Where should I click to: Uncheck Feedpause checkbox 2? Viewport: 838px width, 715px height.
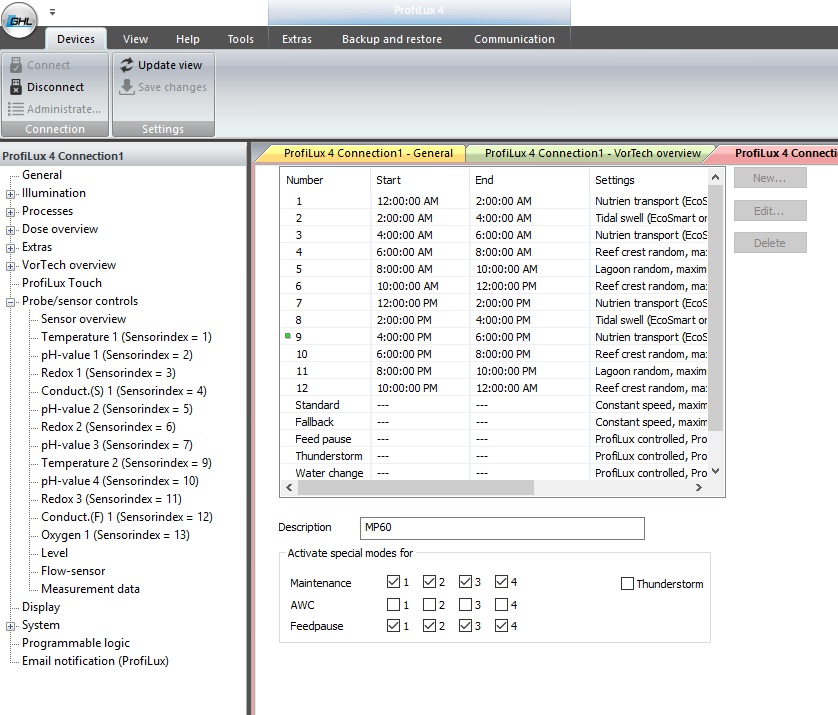pyautogui.click(x=429, y=625)
